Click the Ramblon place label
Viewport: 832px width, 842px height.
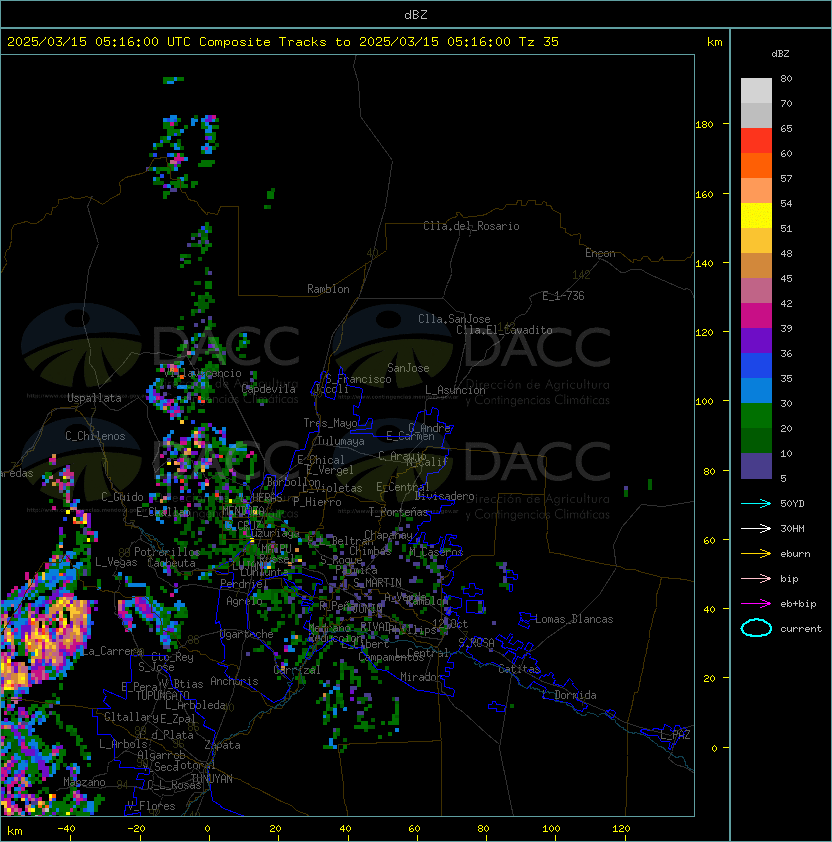(x=328, y=289)
